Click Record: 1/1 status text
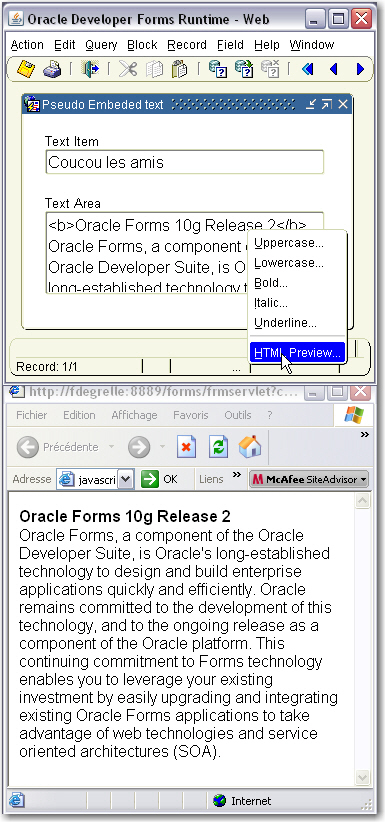Image resolution: width=385 pixels, height=822 pixels. point(46,367)
